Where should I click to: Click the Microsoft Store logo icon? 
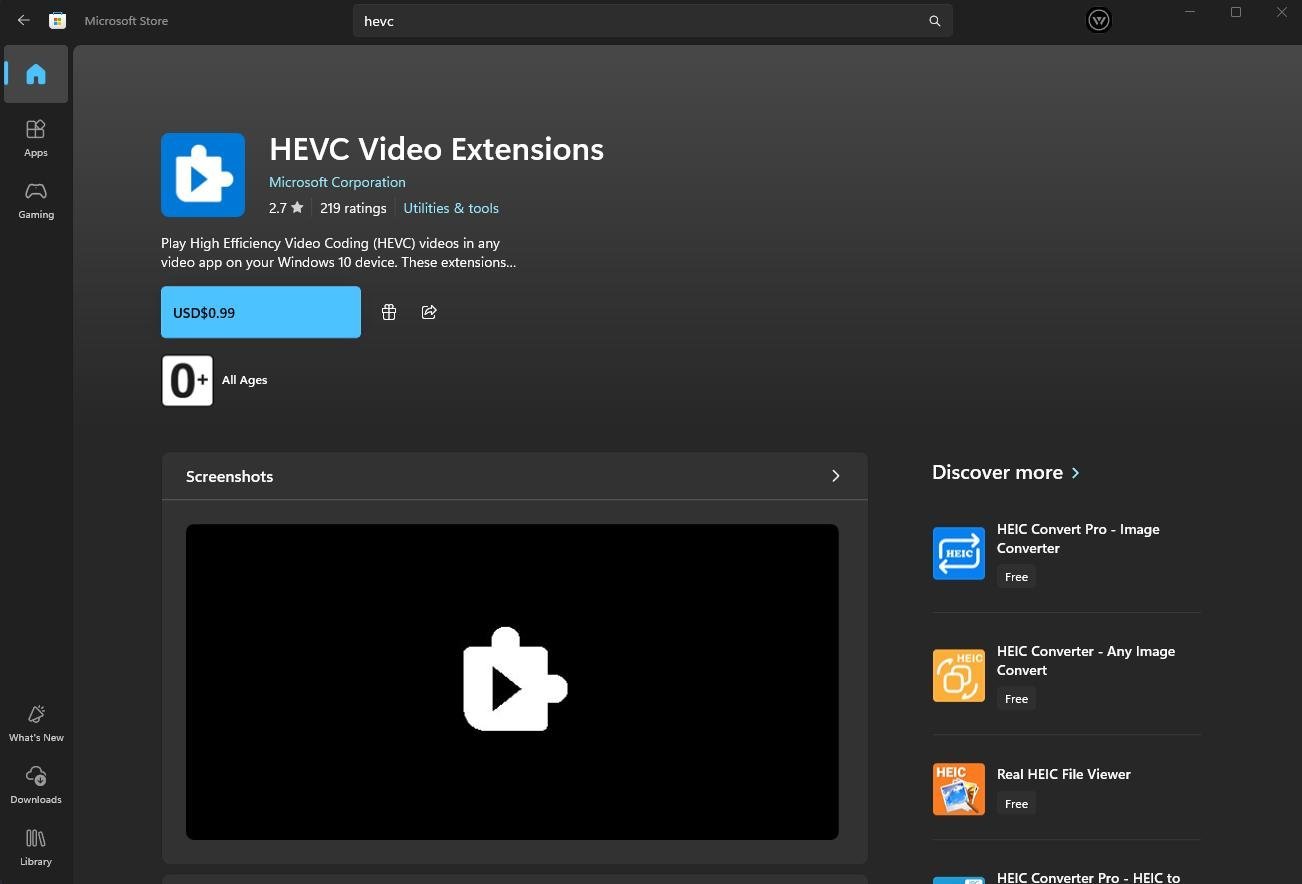[58, 20]
